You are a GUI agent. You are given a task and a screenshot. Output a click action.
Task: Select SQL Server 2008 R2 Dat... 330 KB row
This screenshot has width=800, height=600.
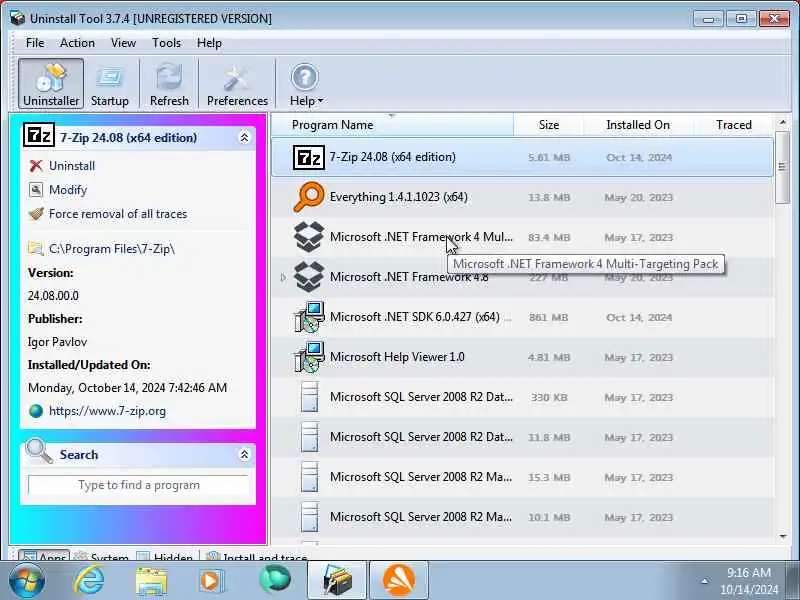click(522, 397)
